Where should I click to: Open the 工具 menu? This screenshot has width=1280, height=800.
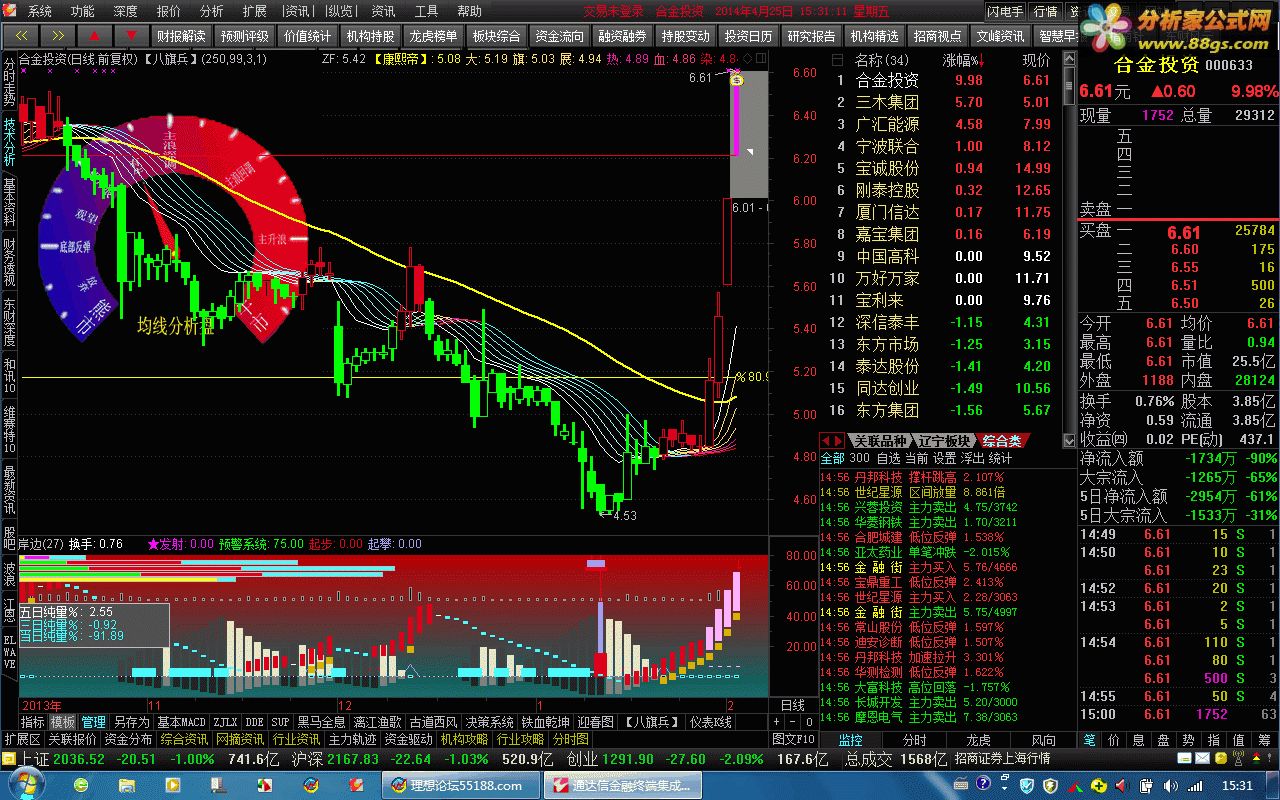[x=427, y=11]
